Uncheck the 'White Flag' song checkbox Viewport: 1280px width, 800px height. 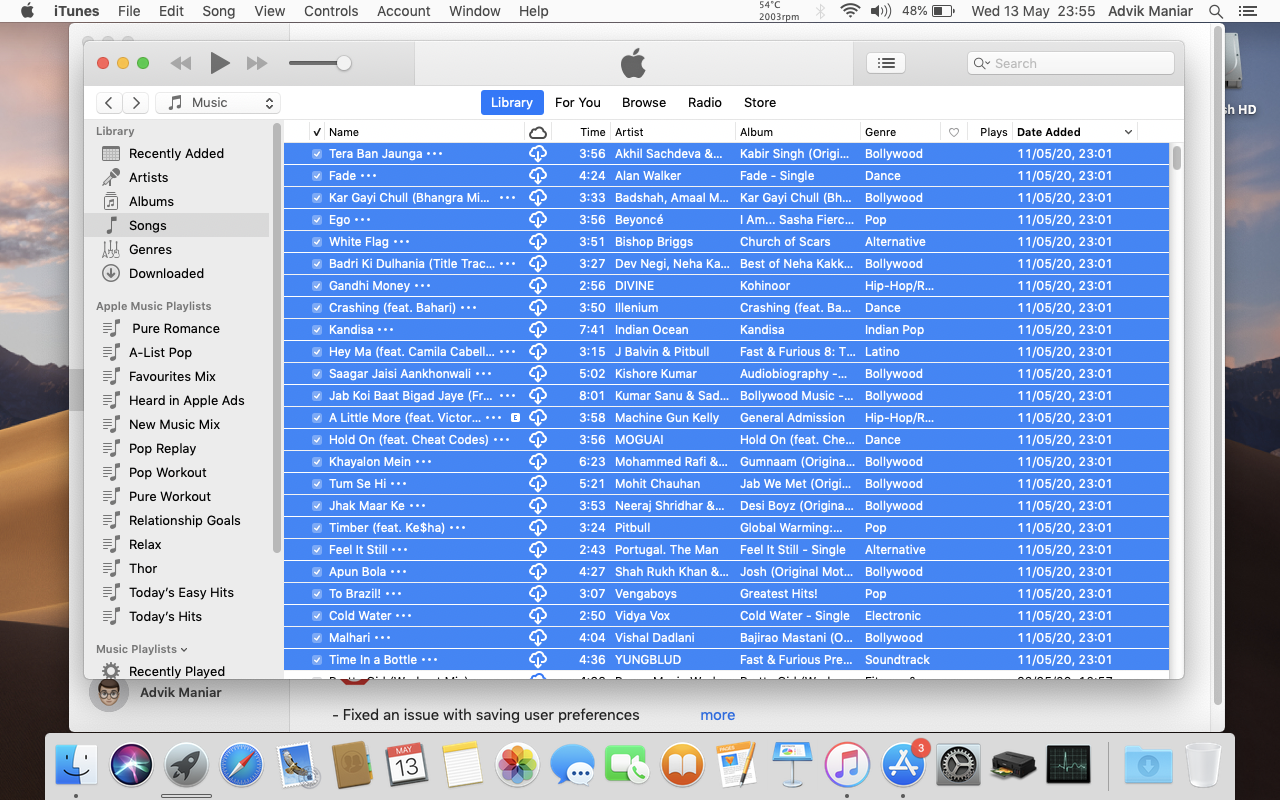click(317, 242)
